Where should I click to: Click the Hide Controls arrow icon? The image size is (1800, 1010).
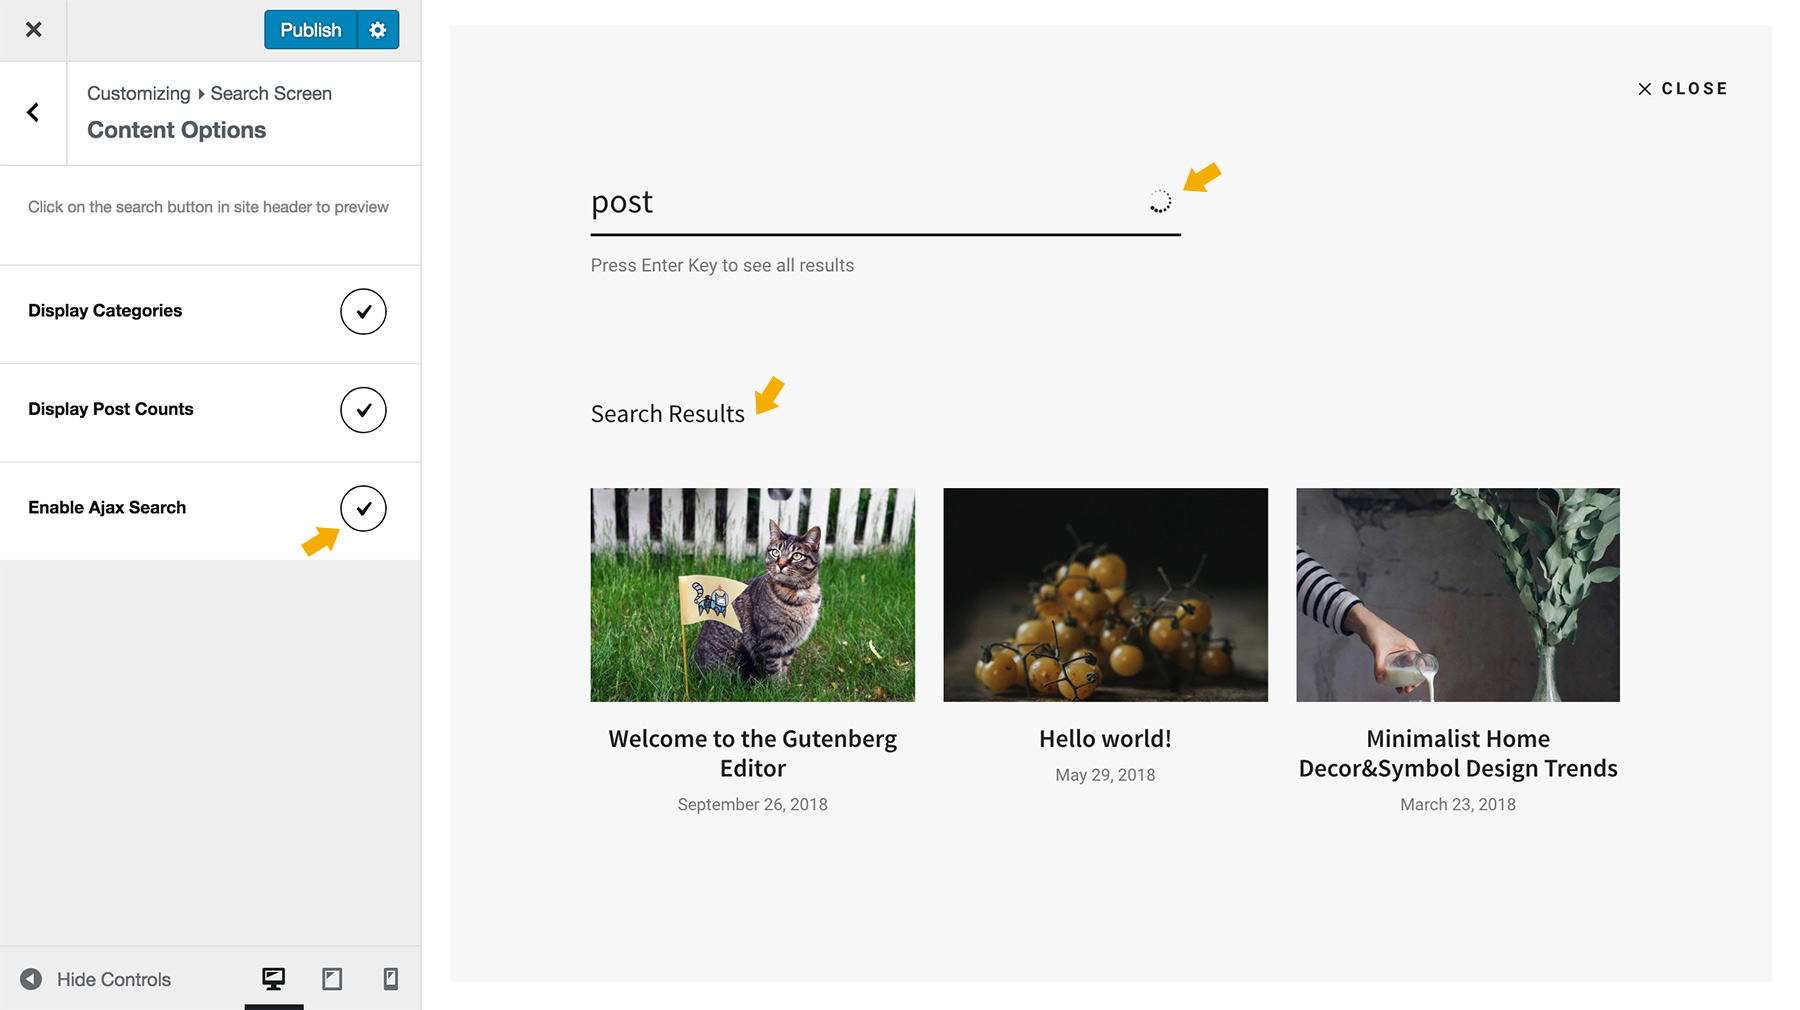point(31,979)
